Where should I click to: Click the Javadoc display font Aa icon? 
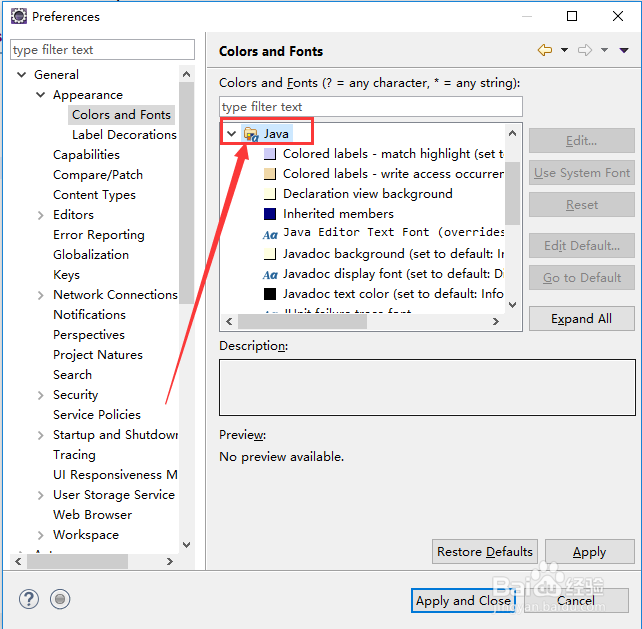tap(270, 275)
